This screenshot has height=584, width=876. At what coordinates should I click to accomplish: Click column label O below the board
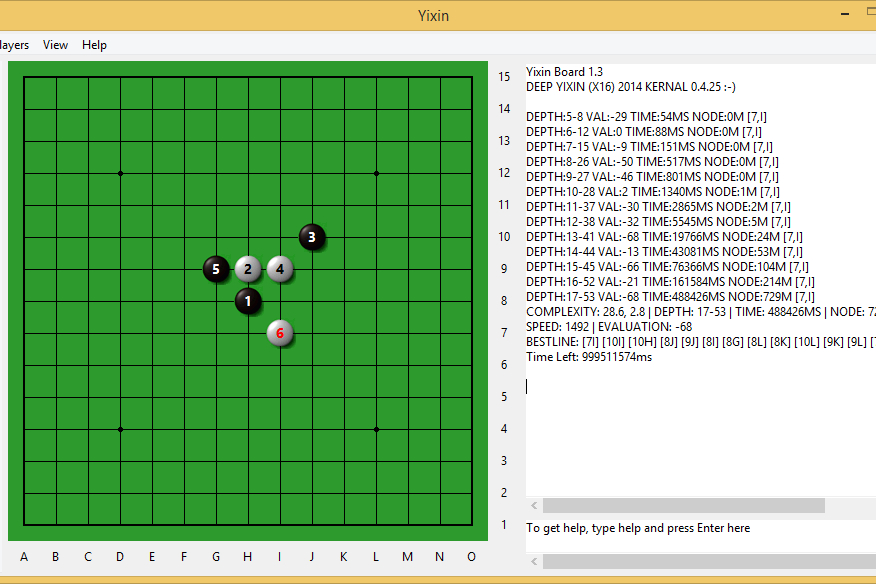tap(472, 557)
